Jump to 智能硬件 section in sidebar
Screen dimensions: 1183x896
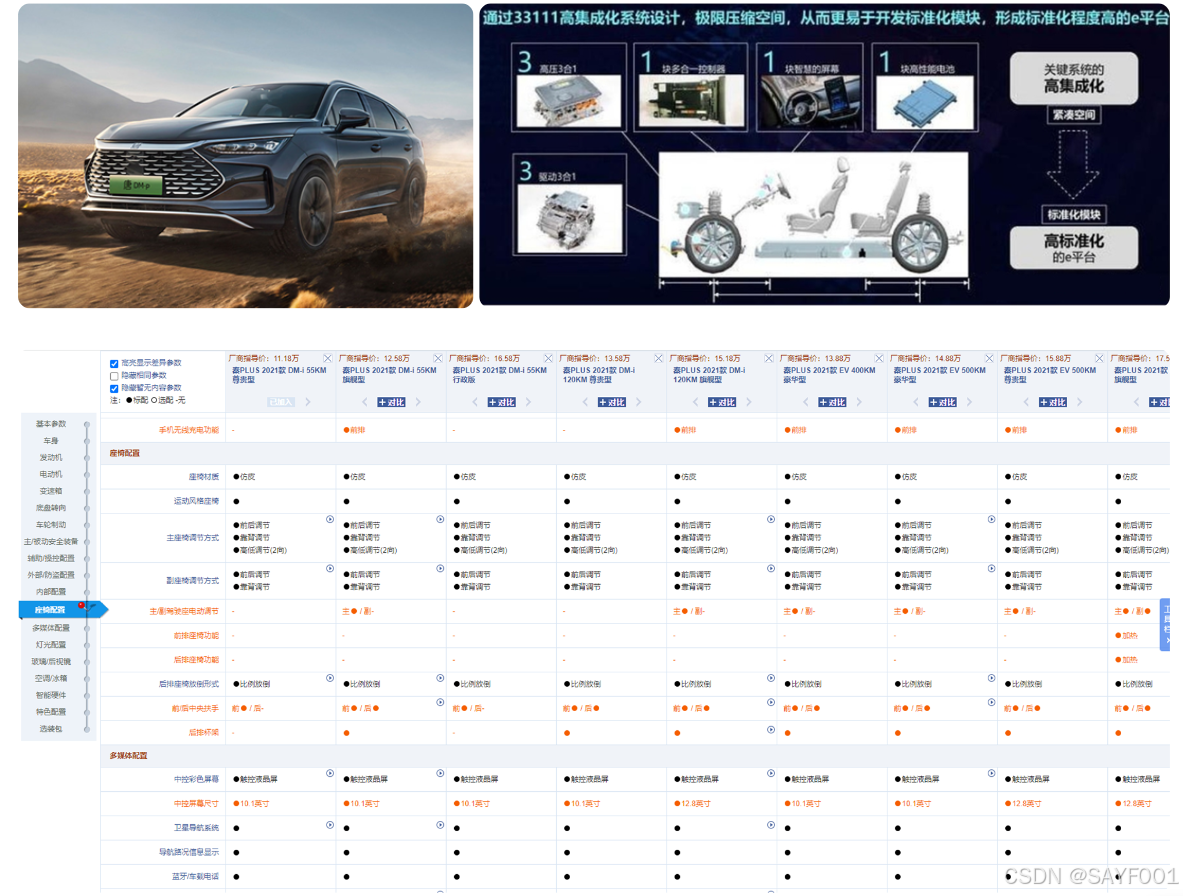[51, 695]
